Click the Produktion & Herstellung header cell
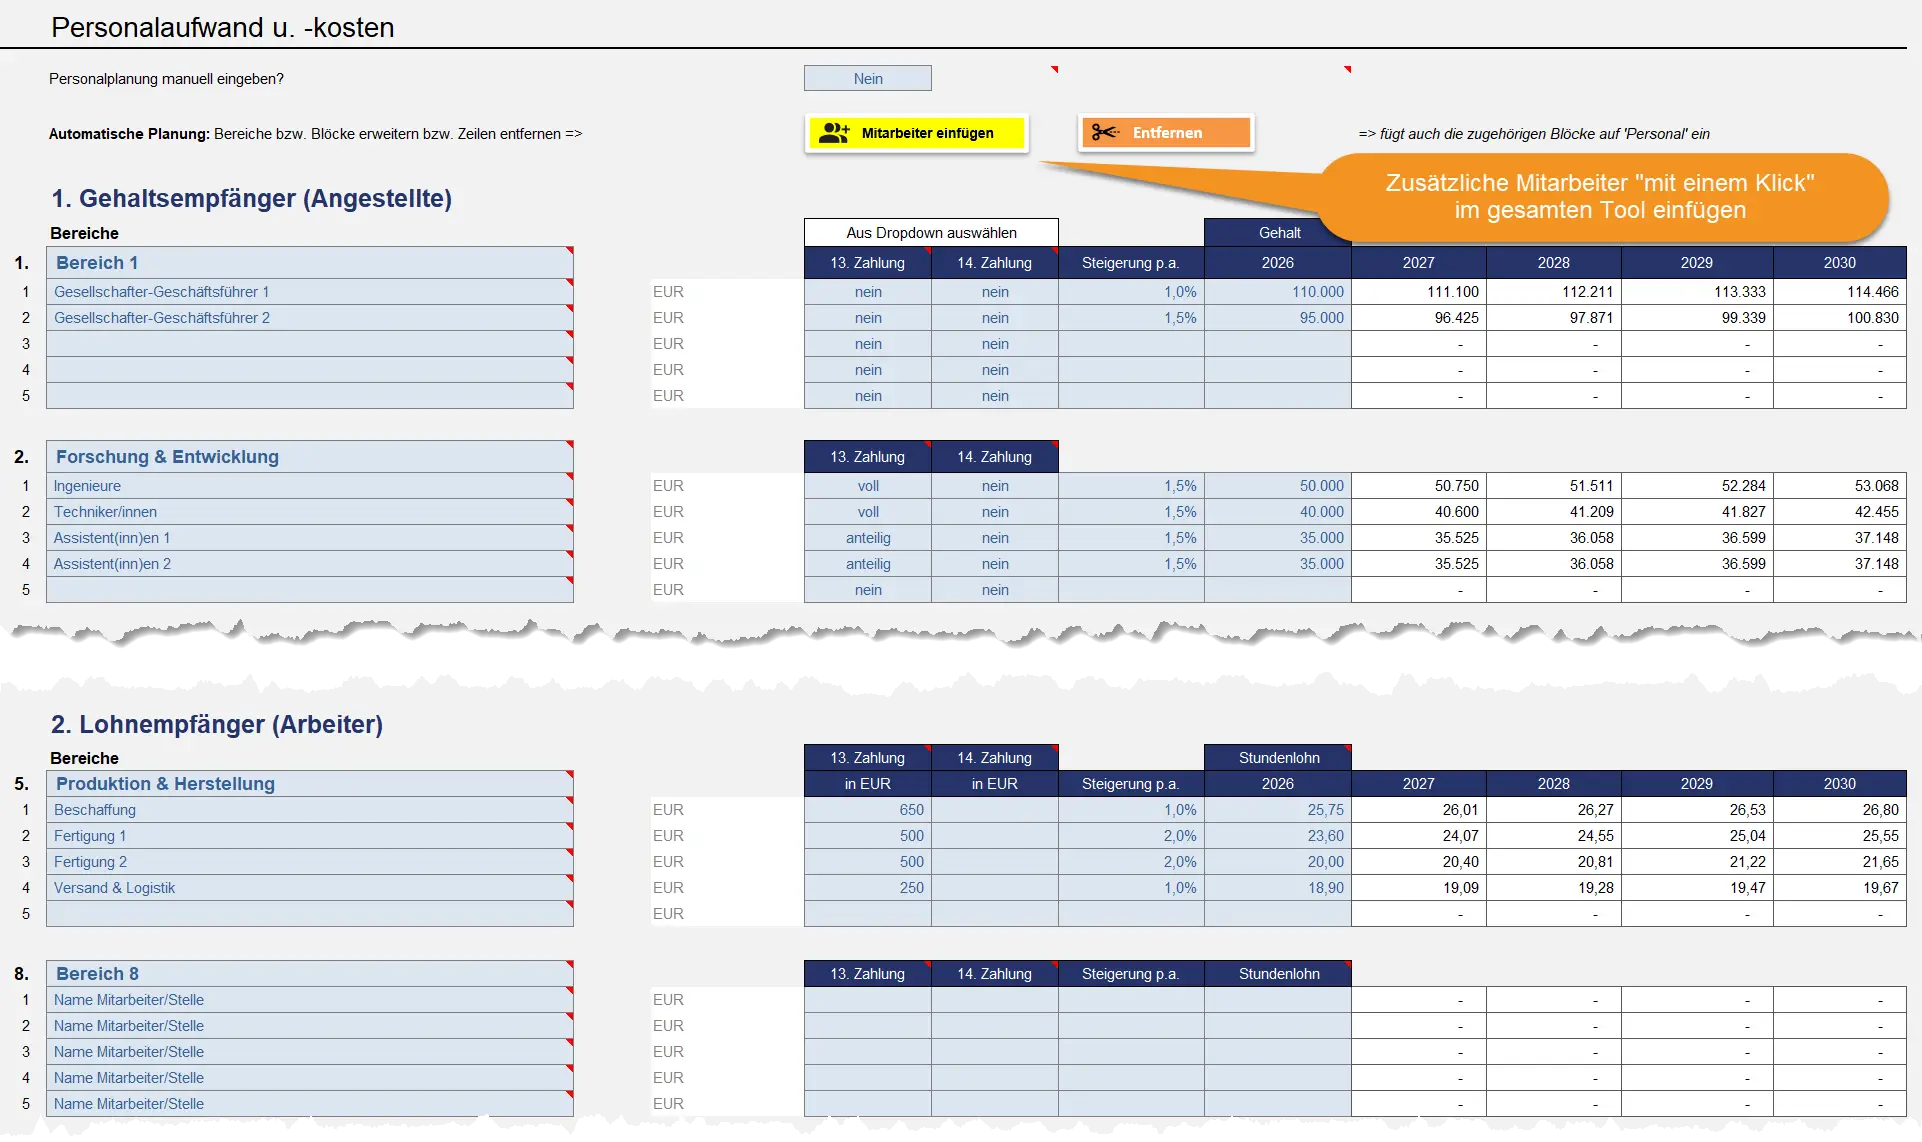Screen dimensions: 1922x1142 (x=309, y=784)
